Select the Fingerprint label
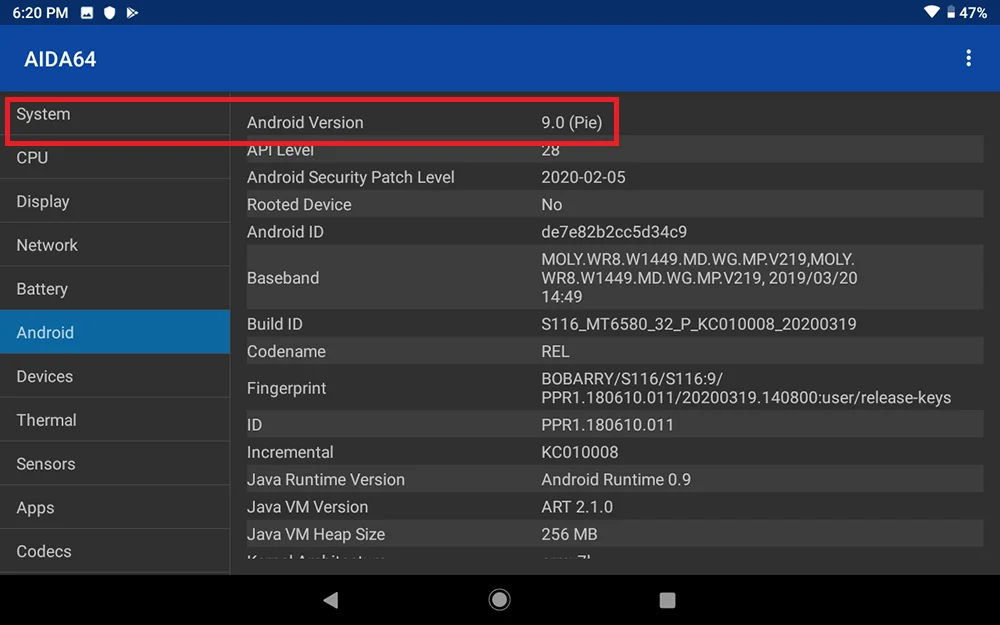The height and width of the screenshot is (625, 1000). [286, 388]
